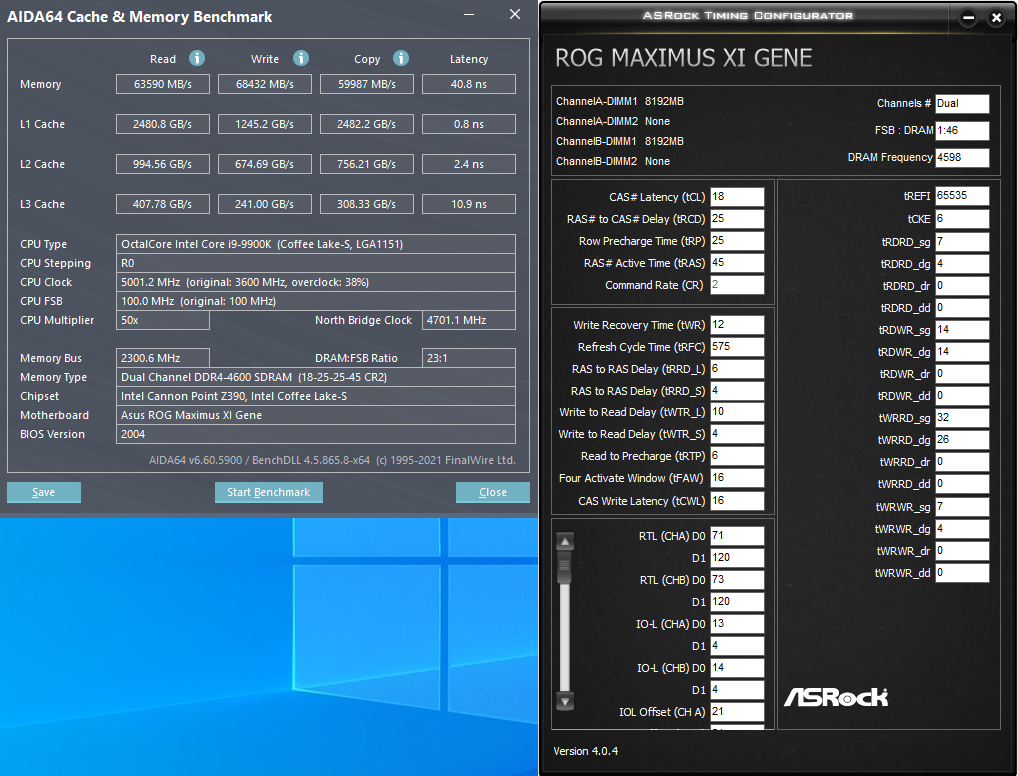
Task: Click the CPU Type field text
Action: click(x=316, y=244)
